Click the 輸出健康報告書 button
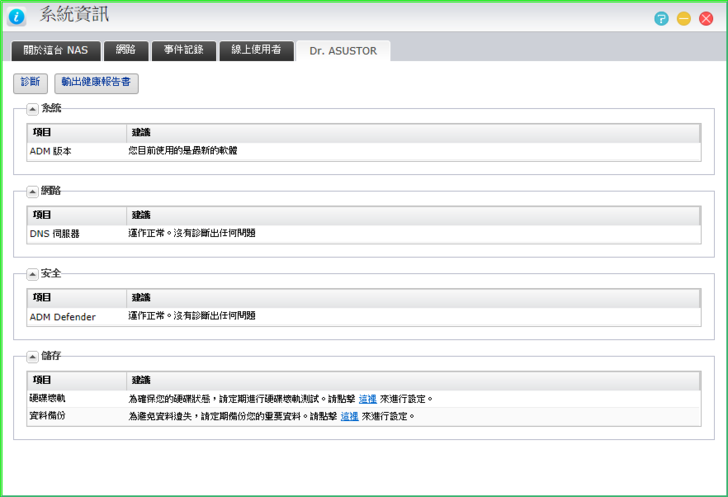This screenshot has width=728, height=497. coord(96,83)
